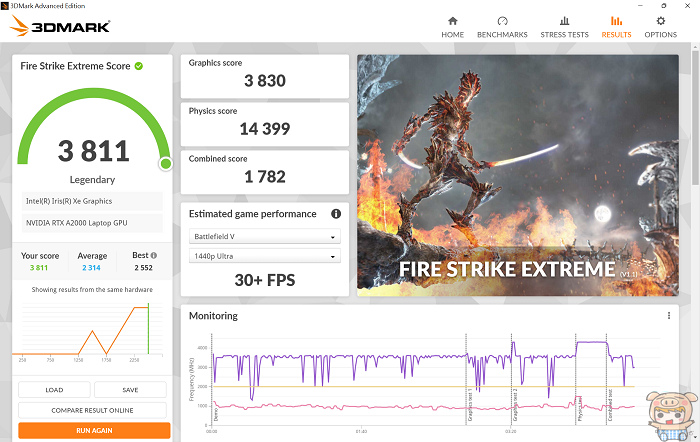
Task: Open the HOME tab
Action: pos(452,27)
